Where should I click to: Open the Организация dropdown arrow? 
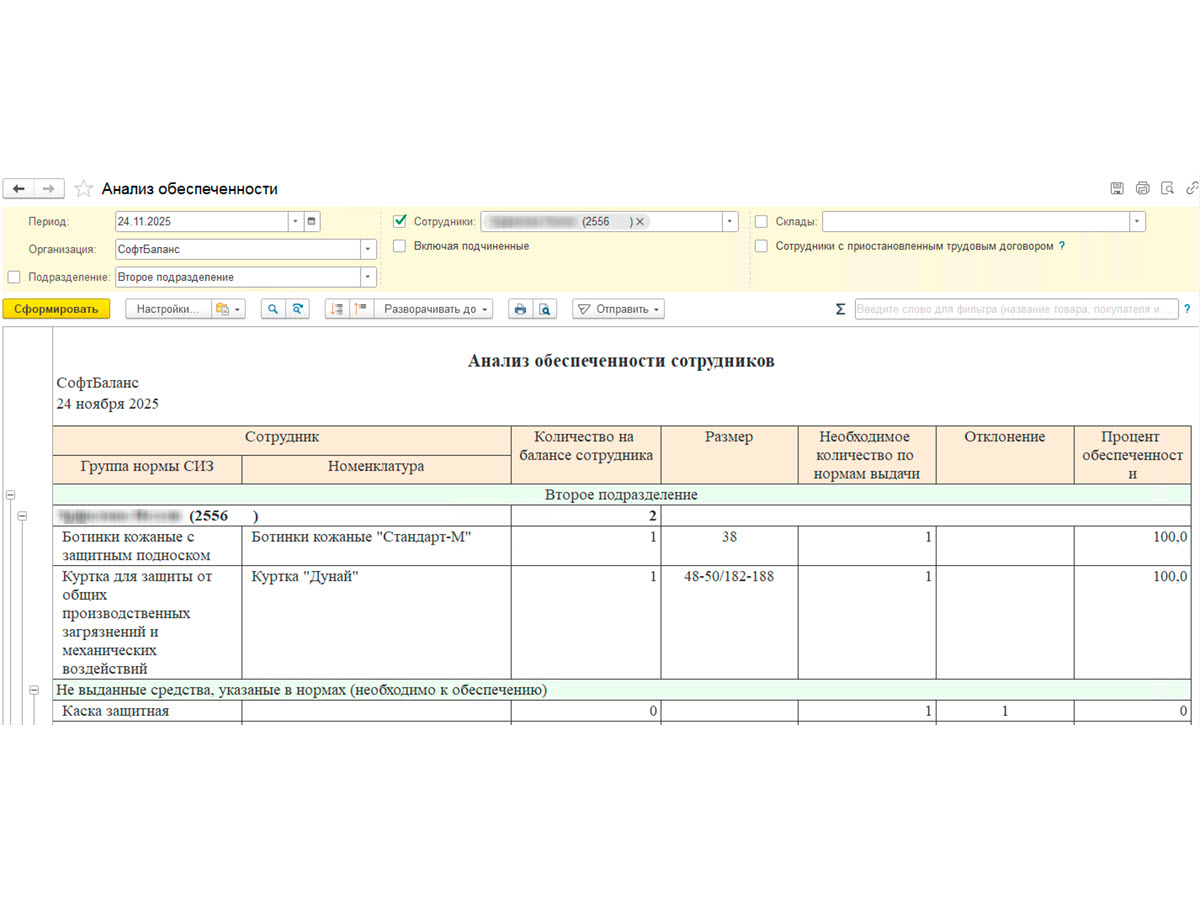point(368,249)
